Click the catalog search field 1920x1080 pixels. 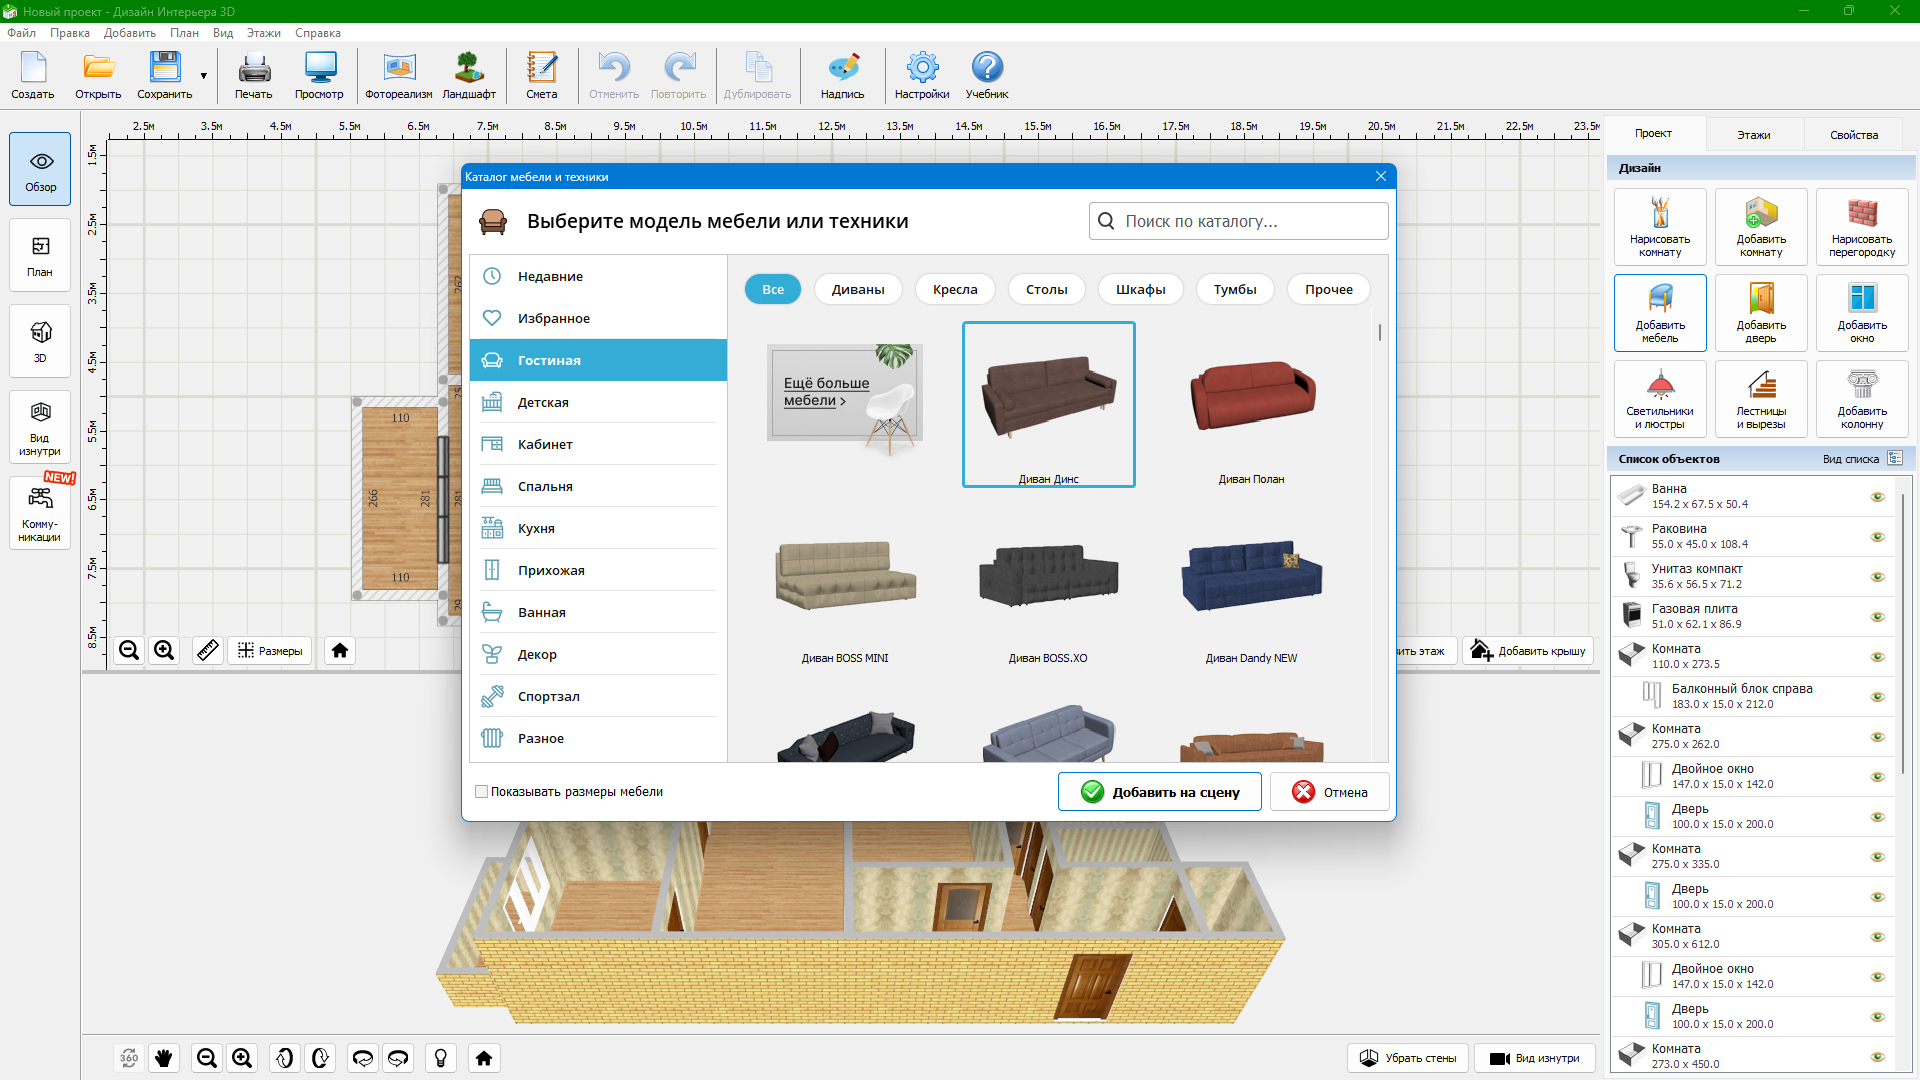[1238, 221]
